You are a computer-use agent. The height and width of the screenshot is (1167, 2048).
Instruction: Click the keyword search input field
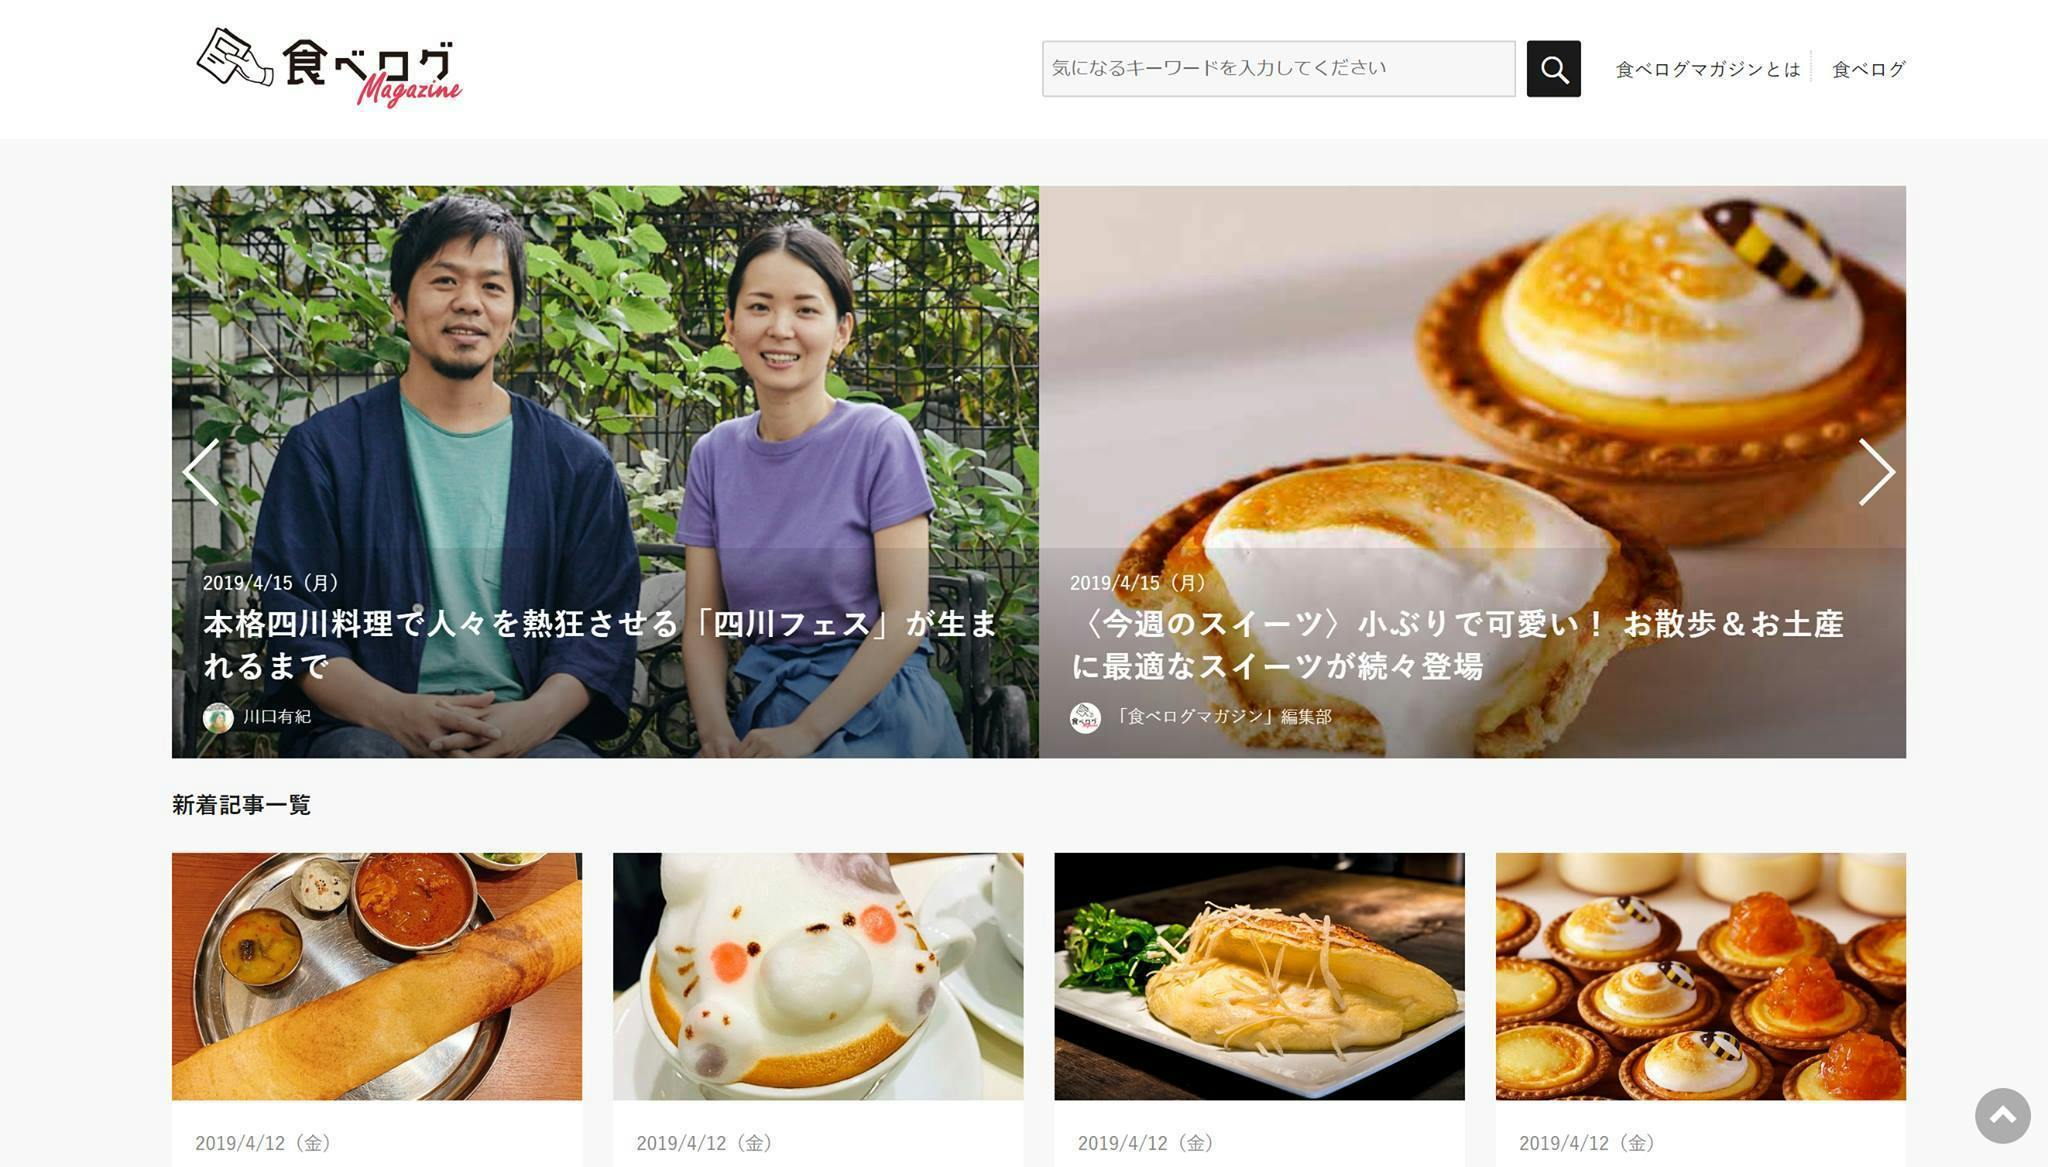point(1278,69)
